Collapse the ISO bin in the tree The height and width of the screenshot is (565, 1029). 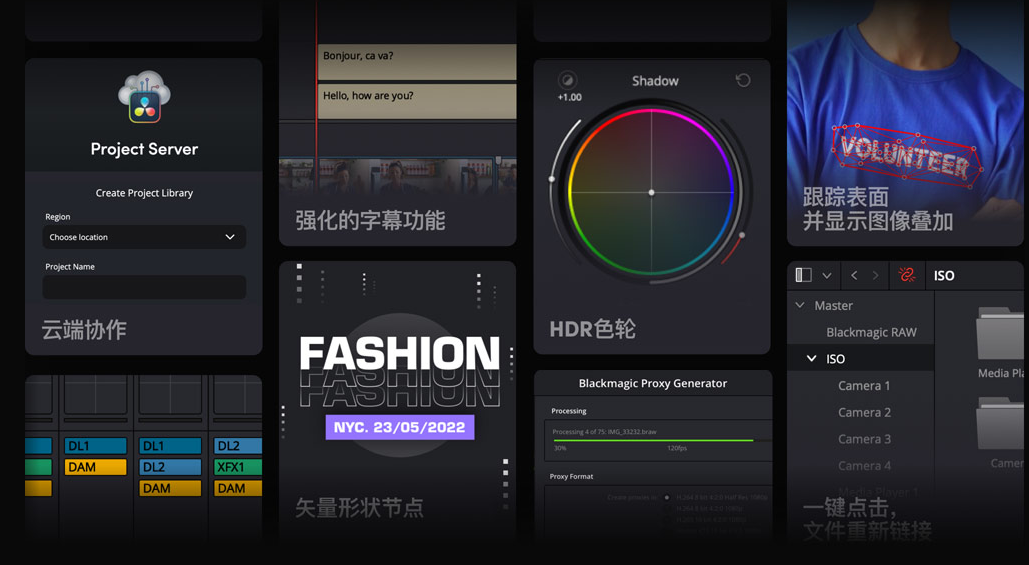pyautogui.click(x=811, y=359)
